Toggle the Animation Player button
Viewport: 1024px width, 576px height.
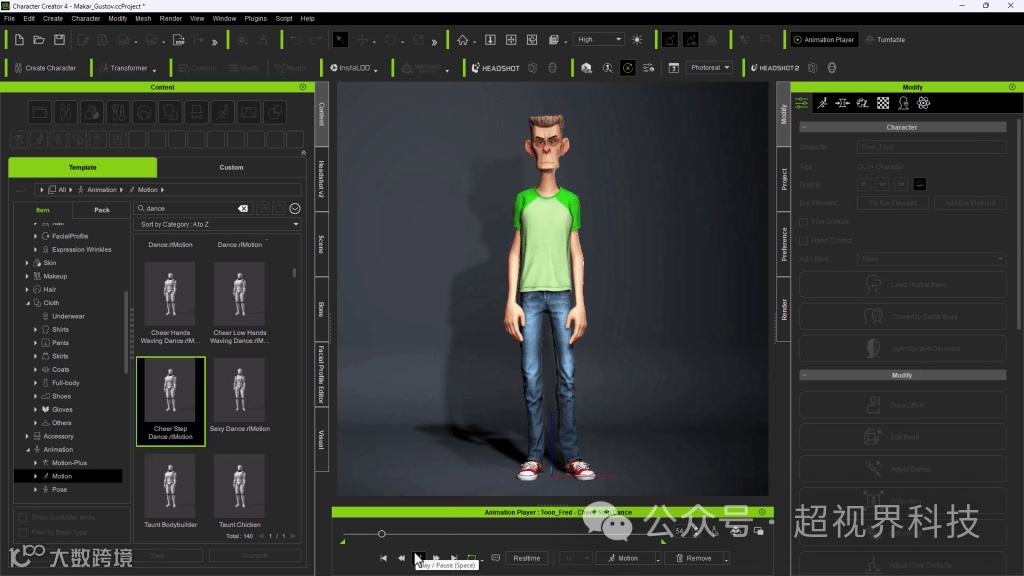pyautogui.click(x=823, y=40)
